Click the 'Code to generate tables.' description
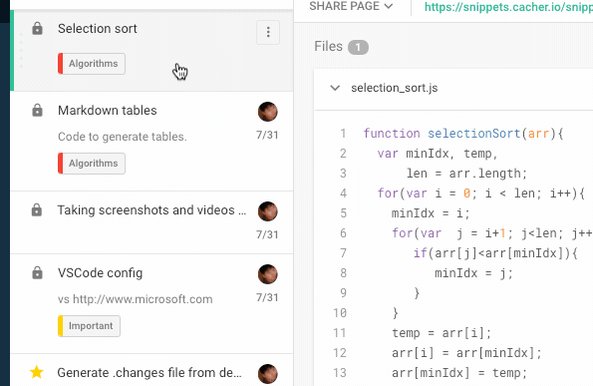The image size is (593, 386). [x=123, y=136]
